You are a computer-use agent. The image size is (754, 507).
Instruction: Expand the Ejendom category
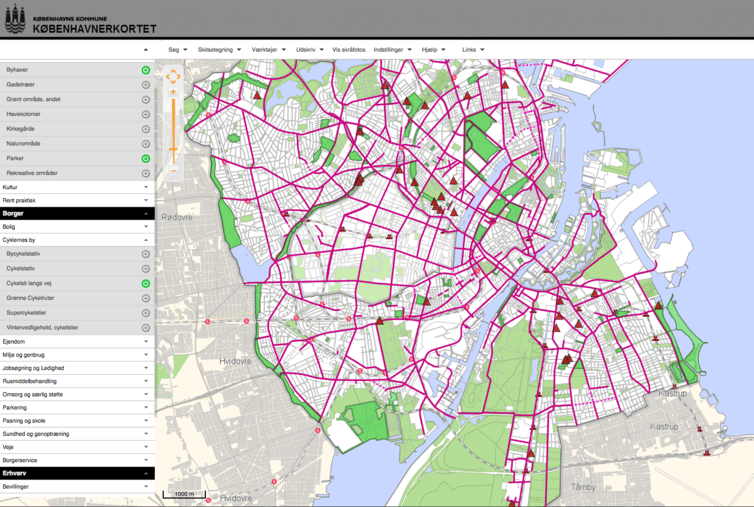pos(77,342)
